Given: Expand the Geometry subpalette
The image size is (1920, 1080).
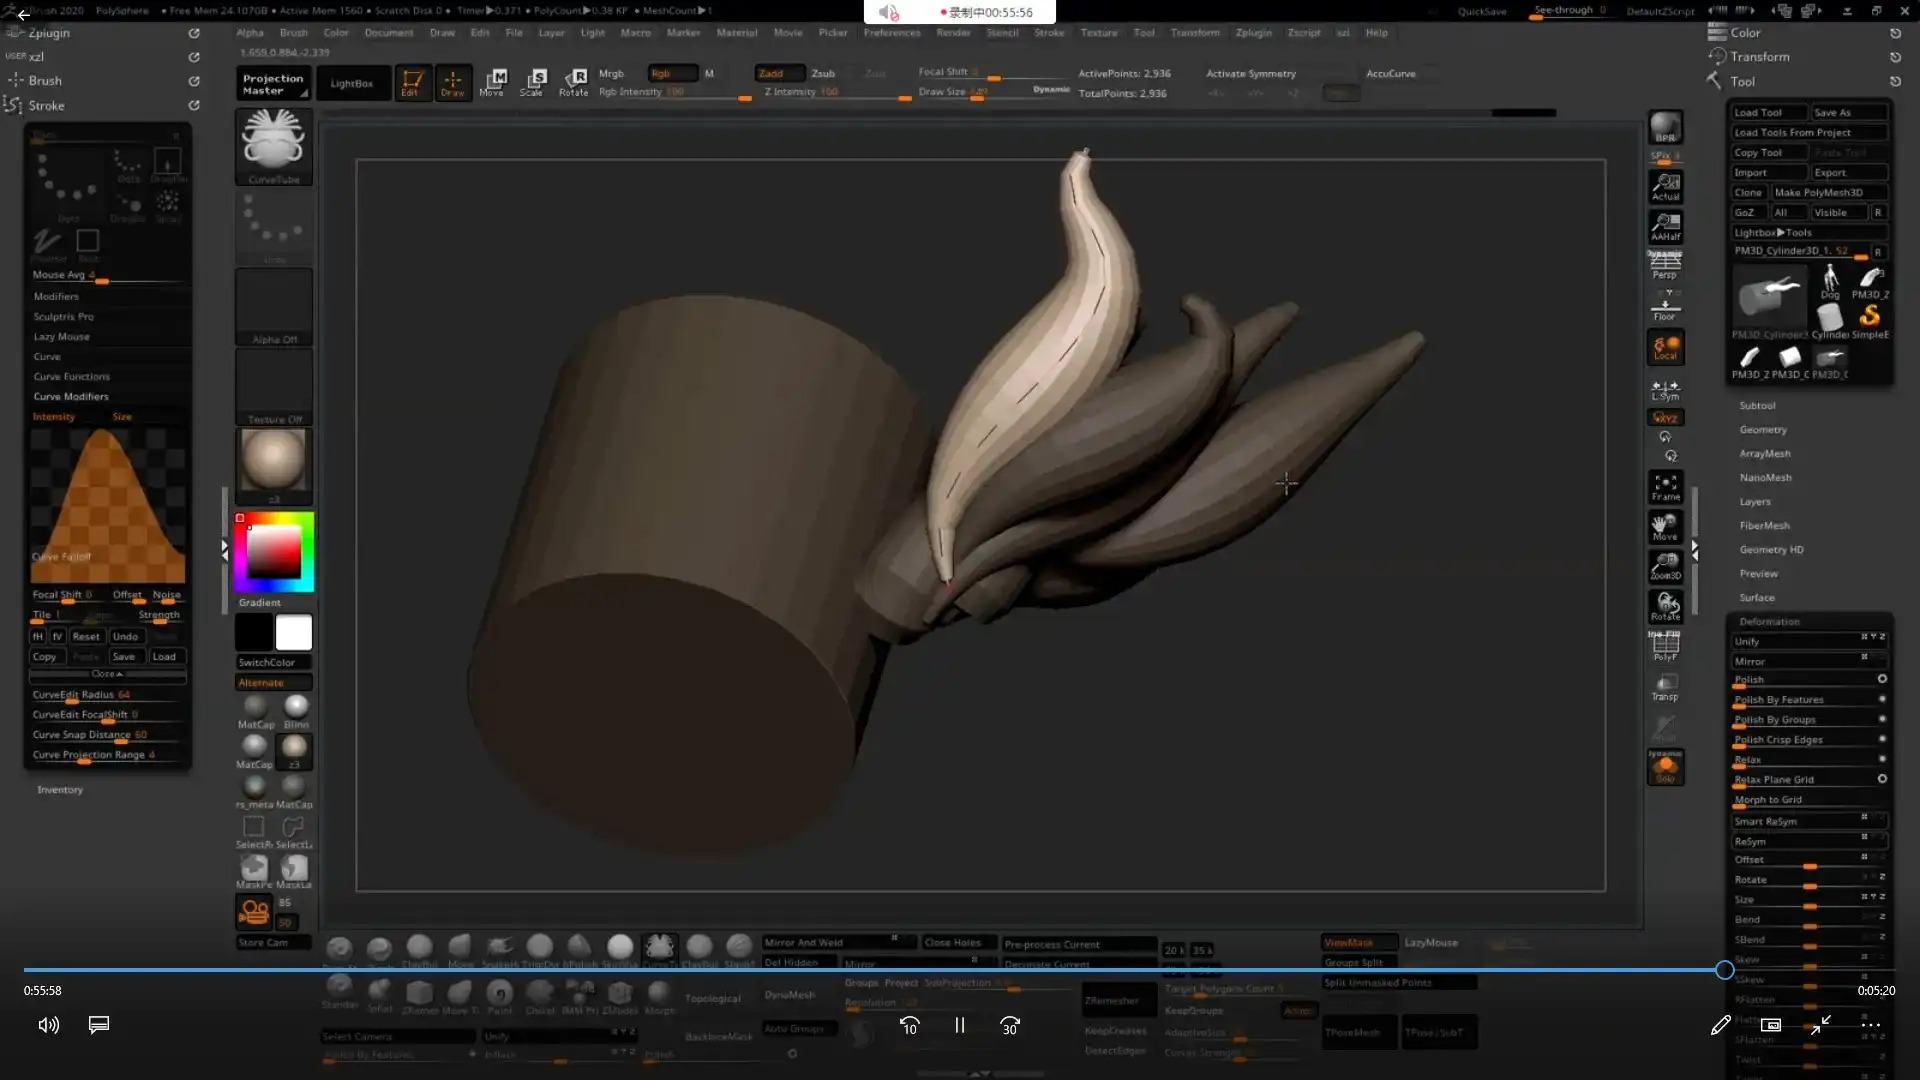Looking at the screenshot, I should pos(1763,429).
